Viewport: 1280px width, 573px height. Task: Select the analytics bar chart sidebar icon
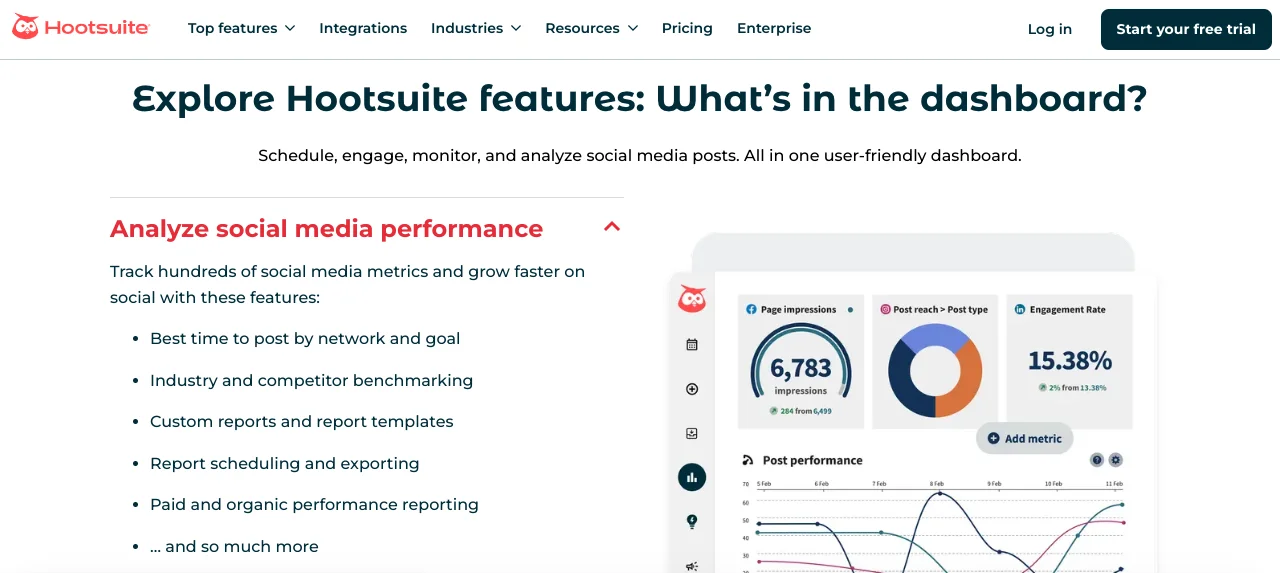[692, 477]
